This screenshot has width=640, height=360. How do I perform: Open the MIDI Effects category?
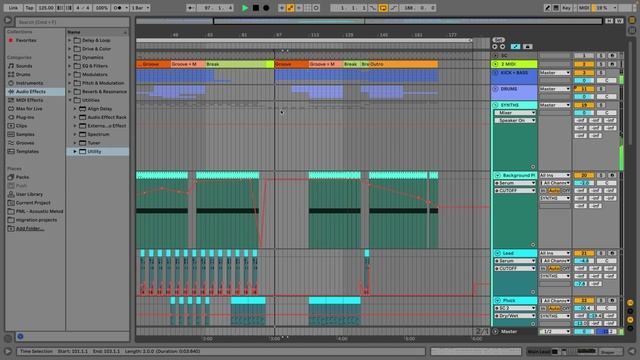(x=29, y=100)
